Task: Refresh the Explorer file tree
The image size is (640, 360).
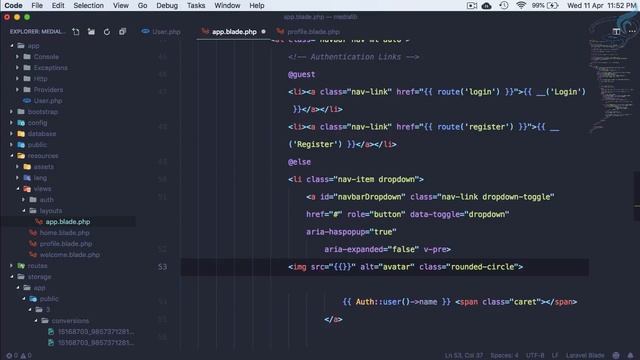Action: pyautogui.click(x=107, y=31)
